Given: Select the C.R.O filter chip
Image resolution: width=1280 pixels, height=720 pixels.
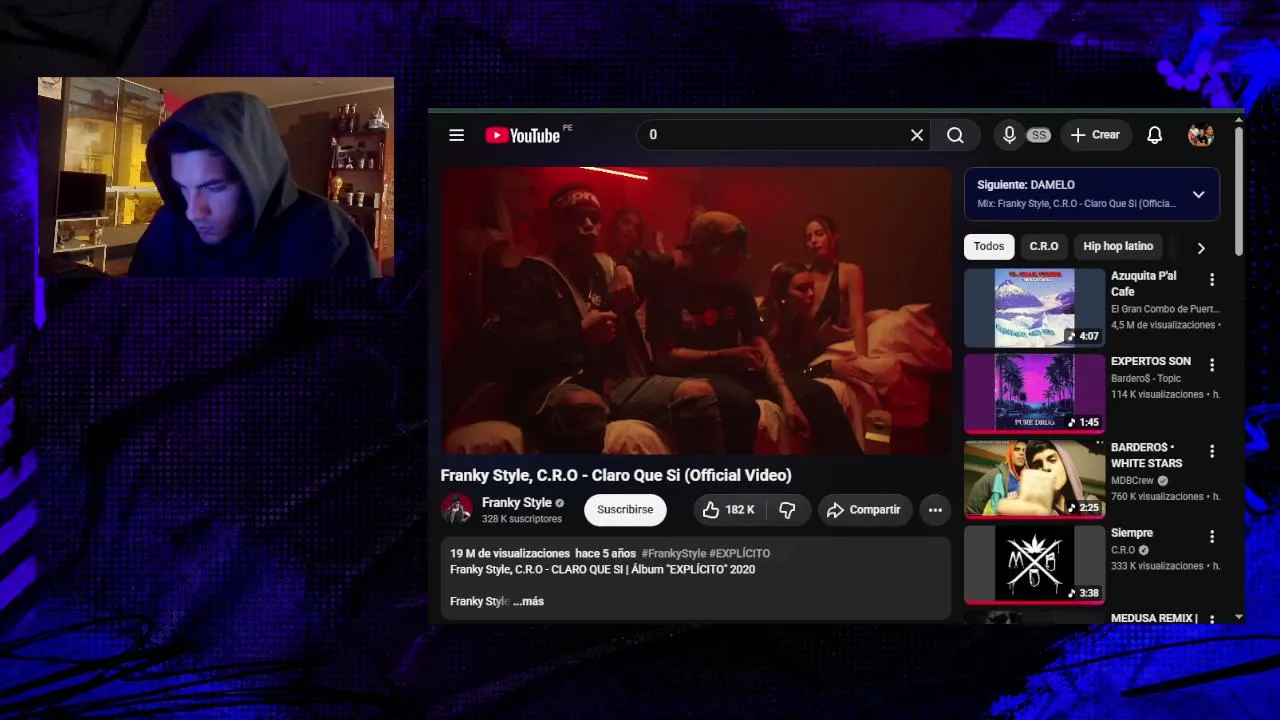Looking at the screenshot, I should pos(1044,246).
